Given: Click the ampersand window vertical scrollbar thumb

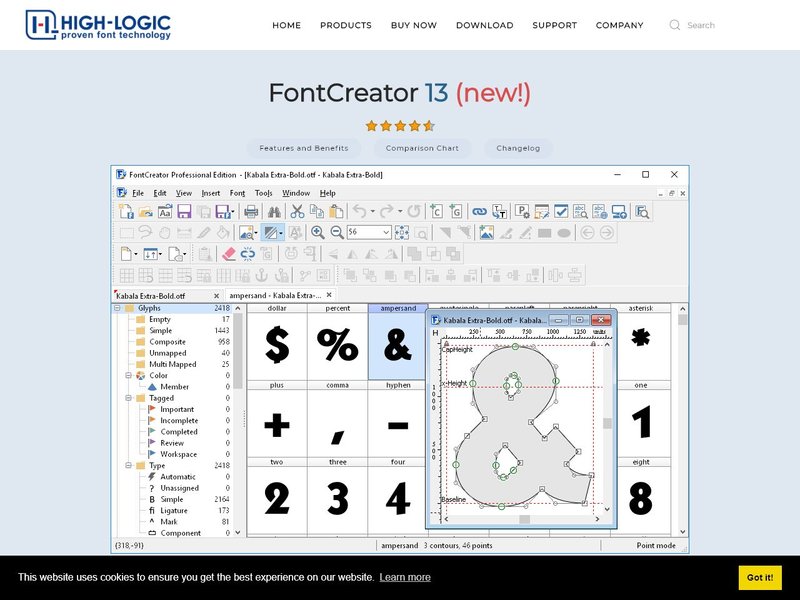Looking at the screenshot, I should pyautogui.click(x=607, y=423).
